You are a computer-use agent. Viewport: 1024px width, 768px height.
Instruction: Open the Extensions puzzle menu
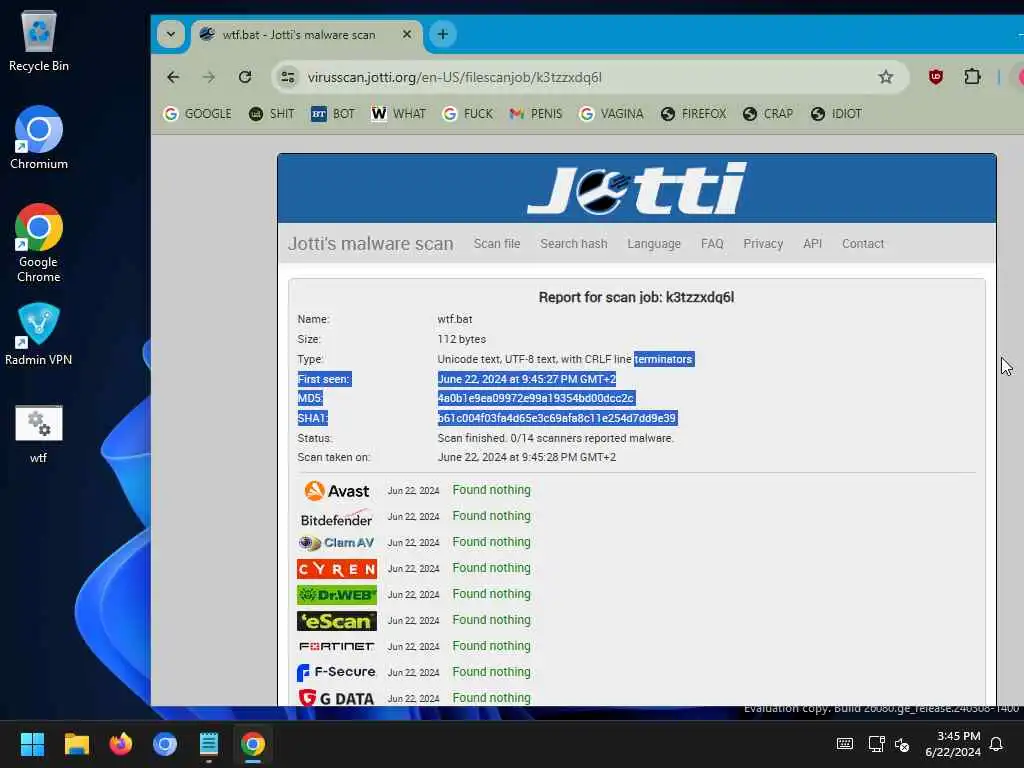coord(972,77)
